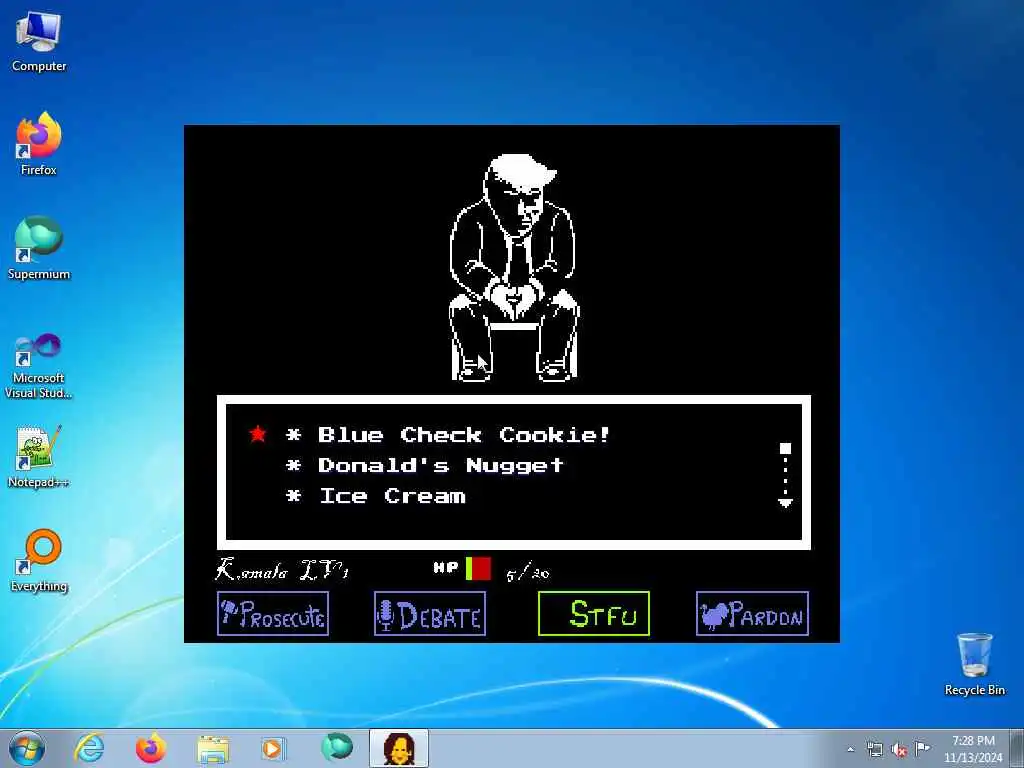Show hidden tray icons arrow
1024x768 pixels.
click(850, 749)
